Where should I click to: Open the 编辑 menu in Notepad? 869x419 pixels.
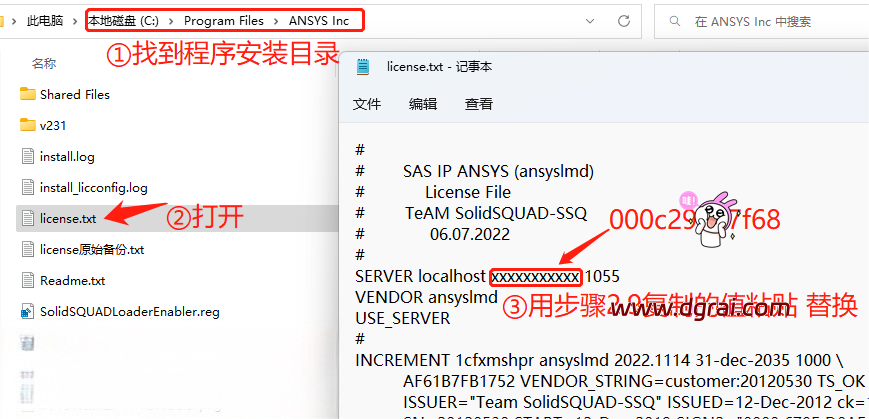[423, 103]
